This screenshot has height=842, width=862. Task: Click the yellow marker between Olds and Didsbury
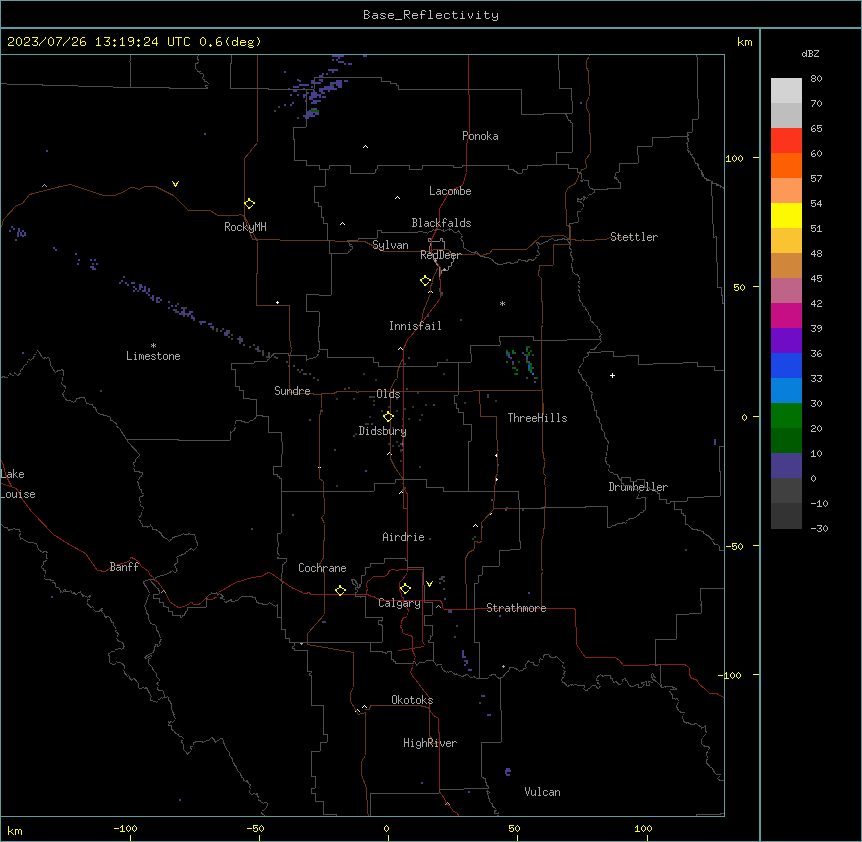coord(388,417)
